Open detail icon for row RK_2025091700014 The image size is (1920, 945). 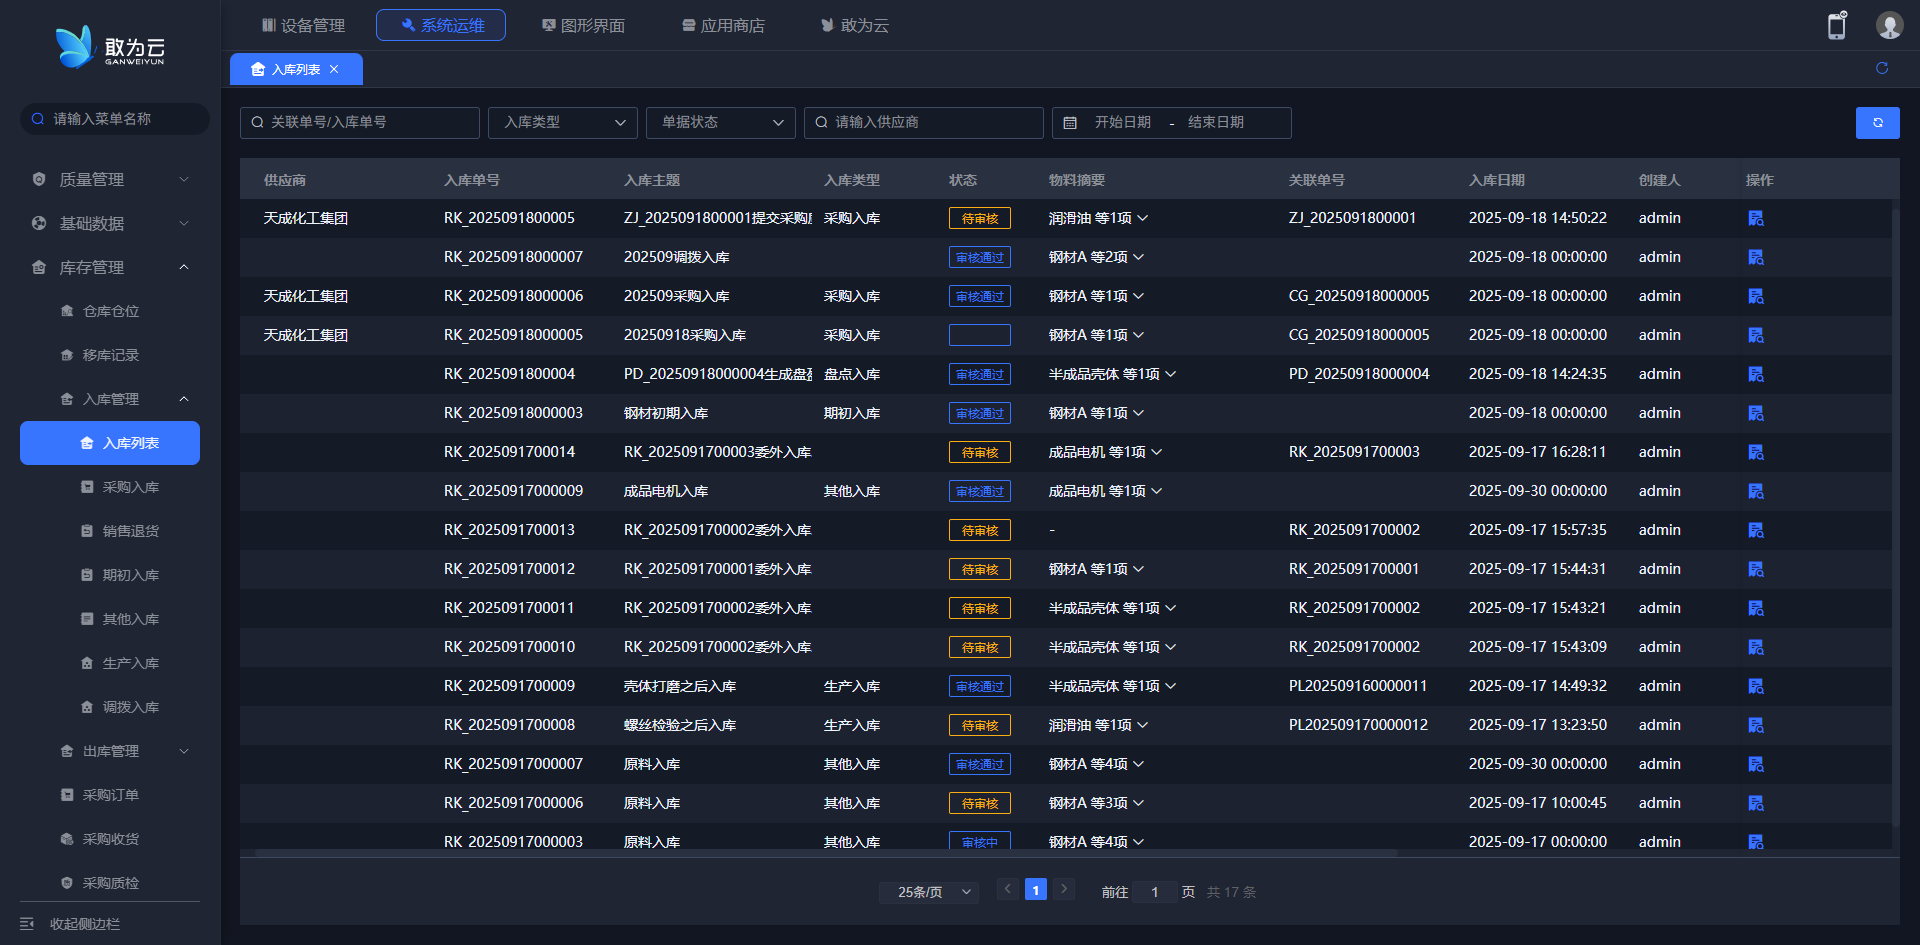(1755, 452)
